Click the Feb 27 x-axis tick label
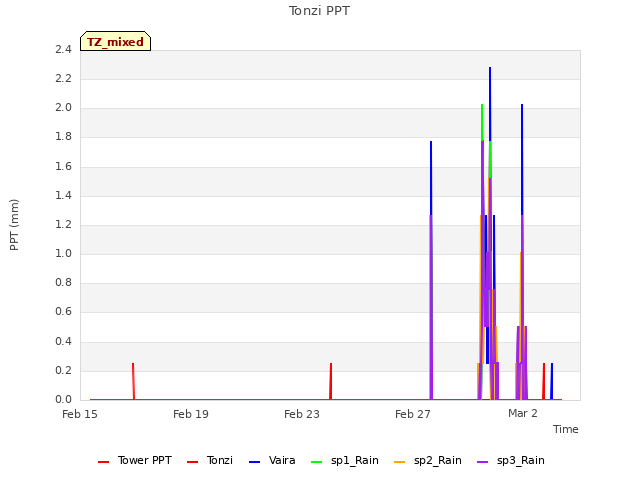Viewport: 640px width, 480px height. [x=413, y=414]
